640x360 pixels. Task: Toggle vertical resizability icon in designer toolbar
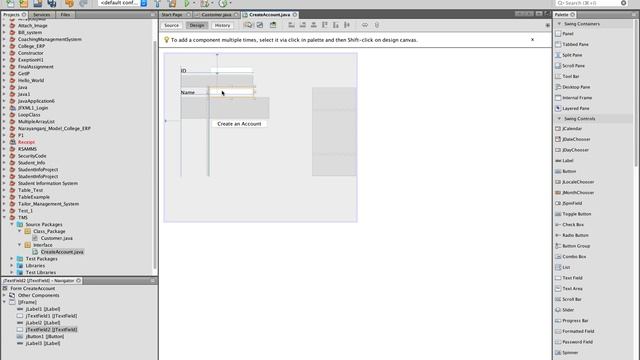pos(376,25)
